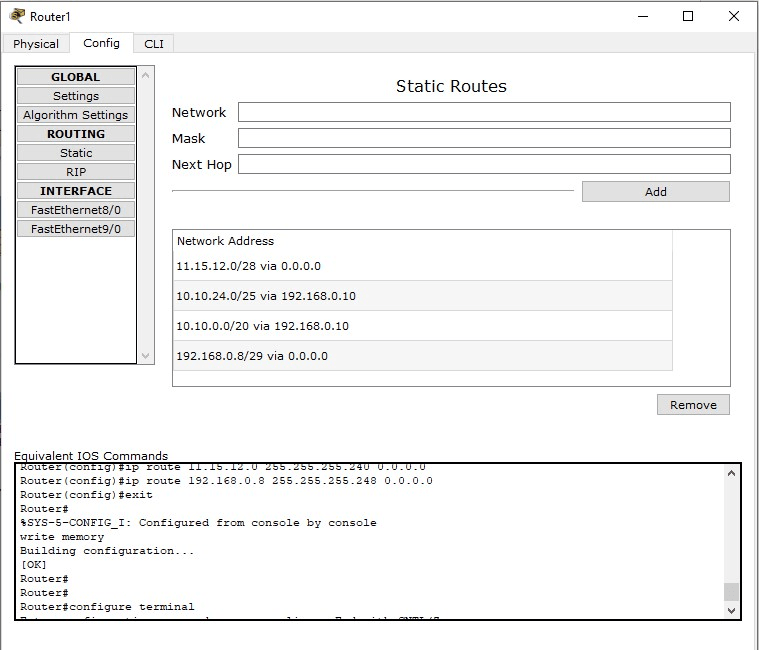The height and width of the screenshot is (650, 759).
Task: Click the Network input field
Action: click(x=484, y=112)
